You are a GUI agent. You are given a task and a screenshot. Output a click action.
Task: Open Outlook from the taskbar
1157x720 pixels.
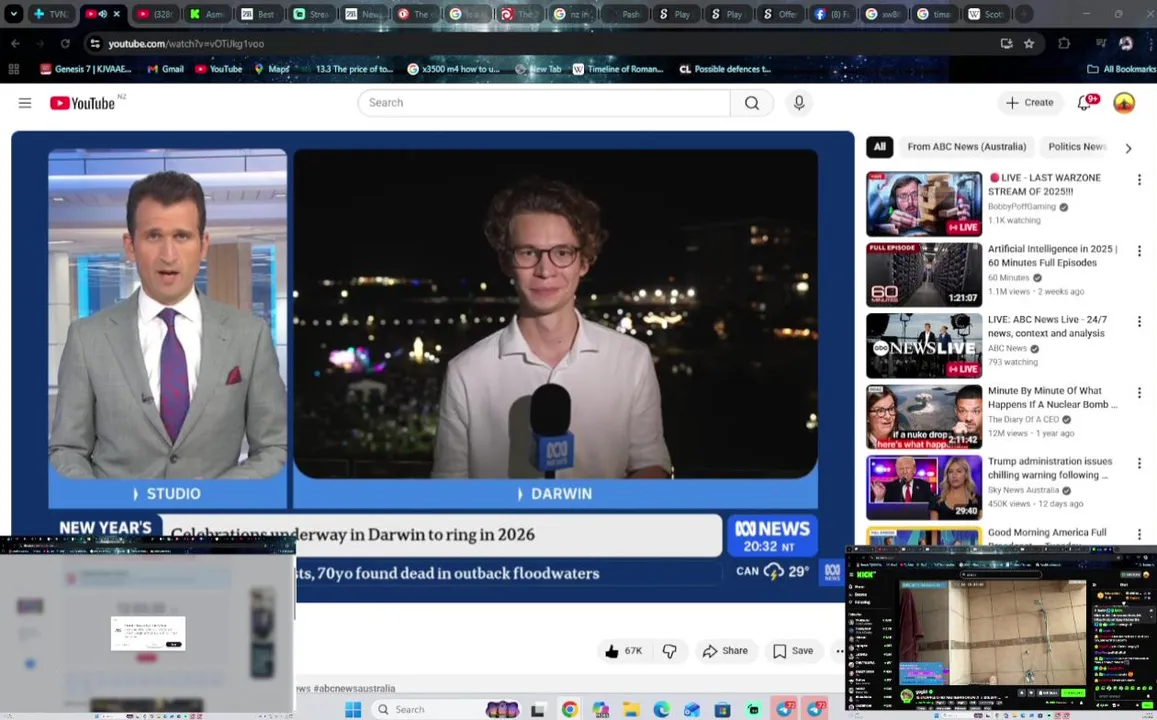(x=691, y=710)
